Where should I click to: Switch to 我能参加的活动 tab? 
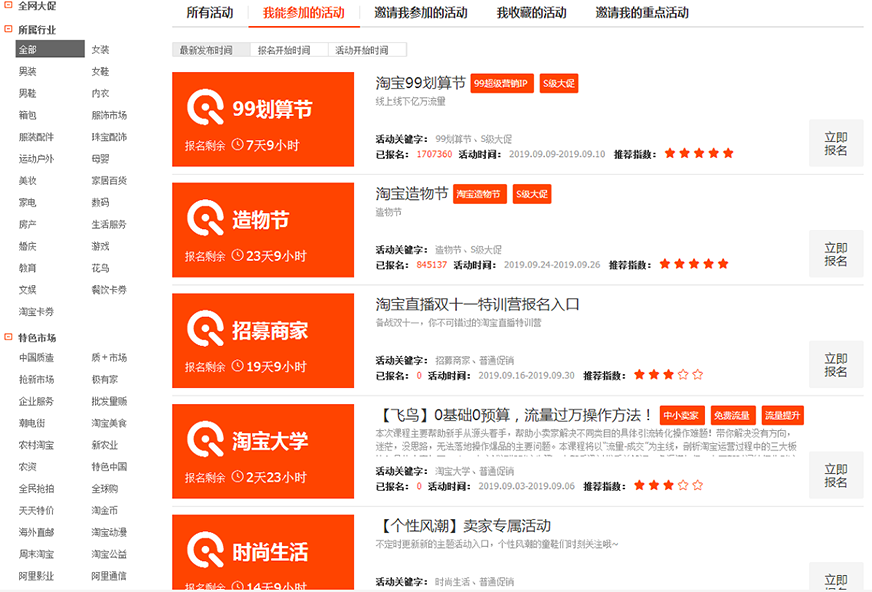point(304,13)
